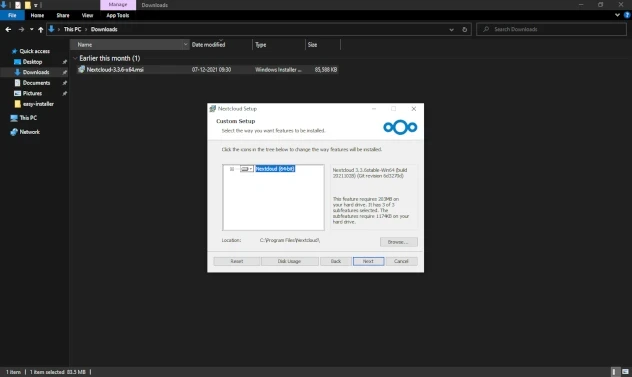Switch to large icons view layout

pos(625,372)
